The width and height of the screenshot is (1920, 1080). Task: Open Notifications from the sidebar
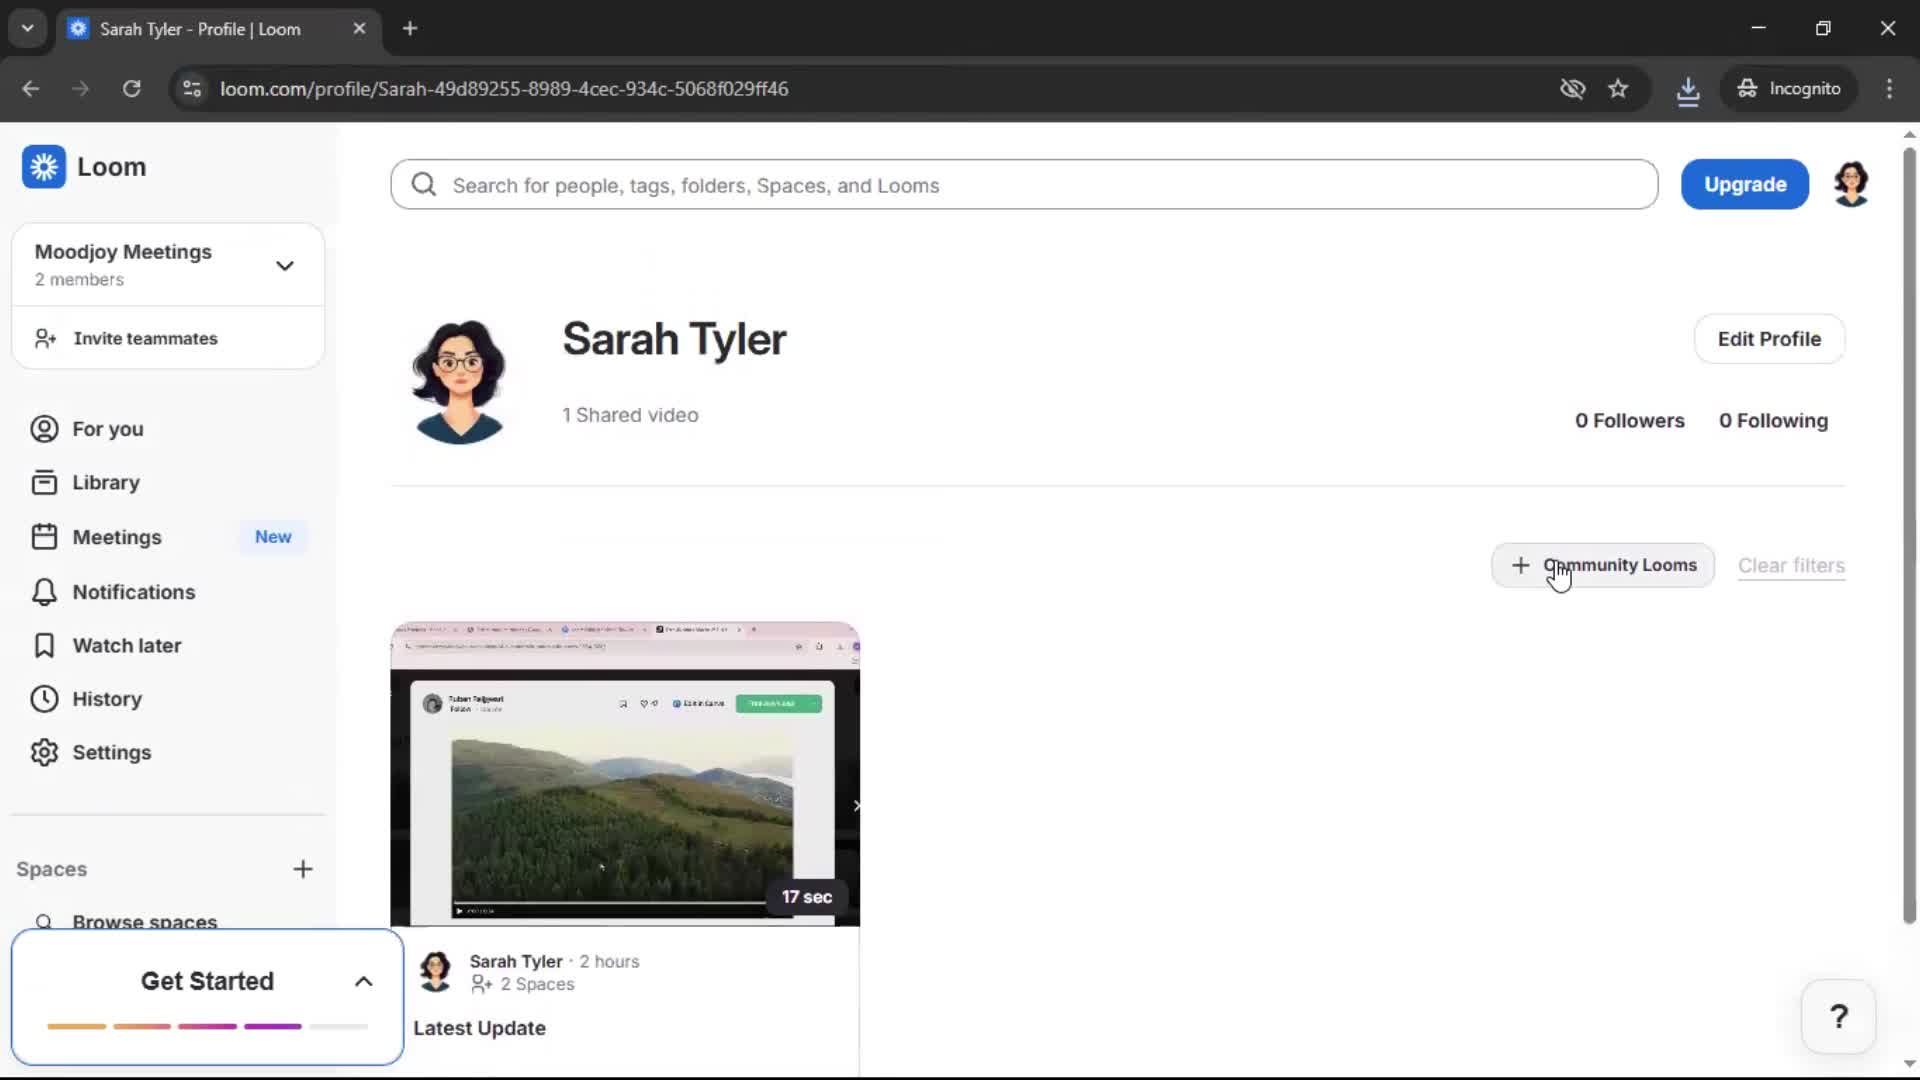(133, 592)
